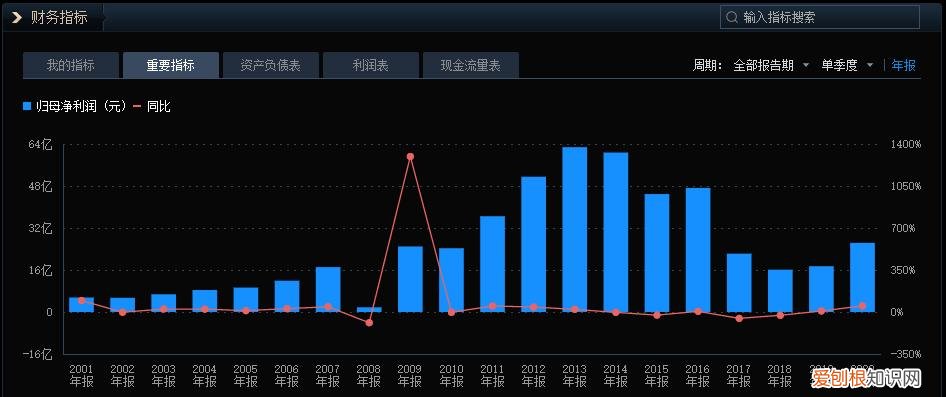The height and width of the screenshot is (397, 946).
Task: Click the -350% right axis label
Action: click(x=906, y=354)
